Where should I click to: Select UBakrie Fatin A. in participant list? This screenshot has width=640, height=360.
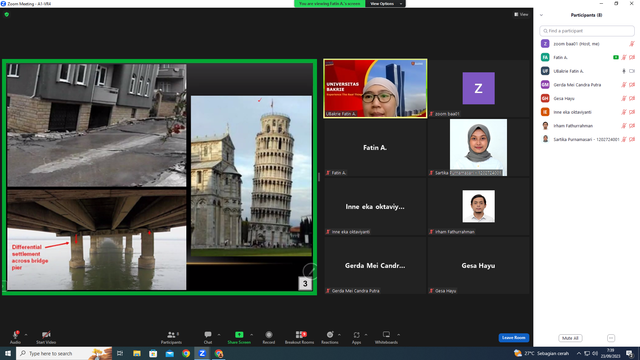[x=587, y=71]
